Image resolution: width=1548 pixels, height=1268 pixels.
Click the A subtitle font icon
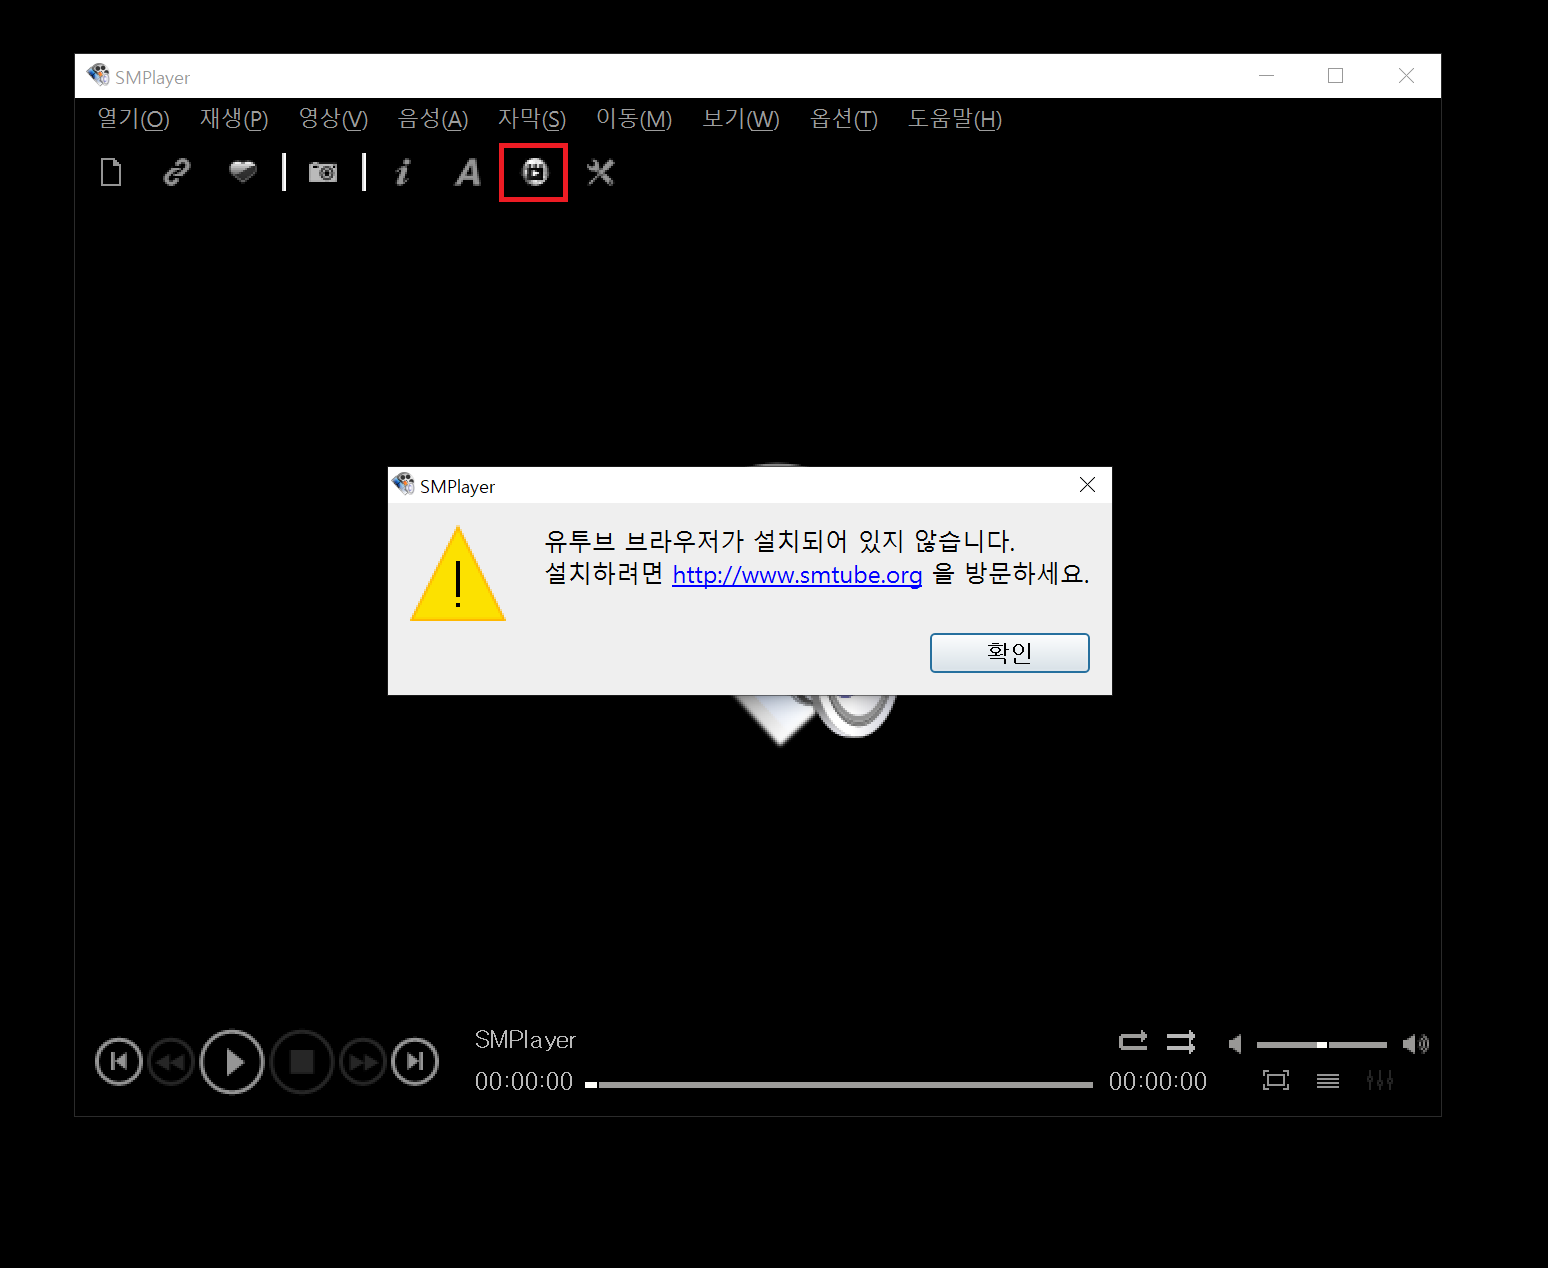coord(467,172)
